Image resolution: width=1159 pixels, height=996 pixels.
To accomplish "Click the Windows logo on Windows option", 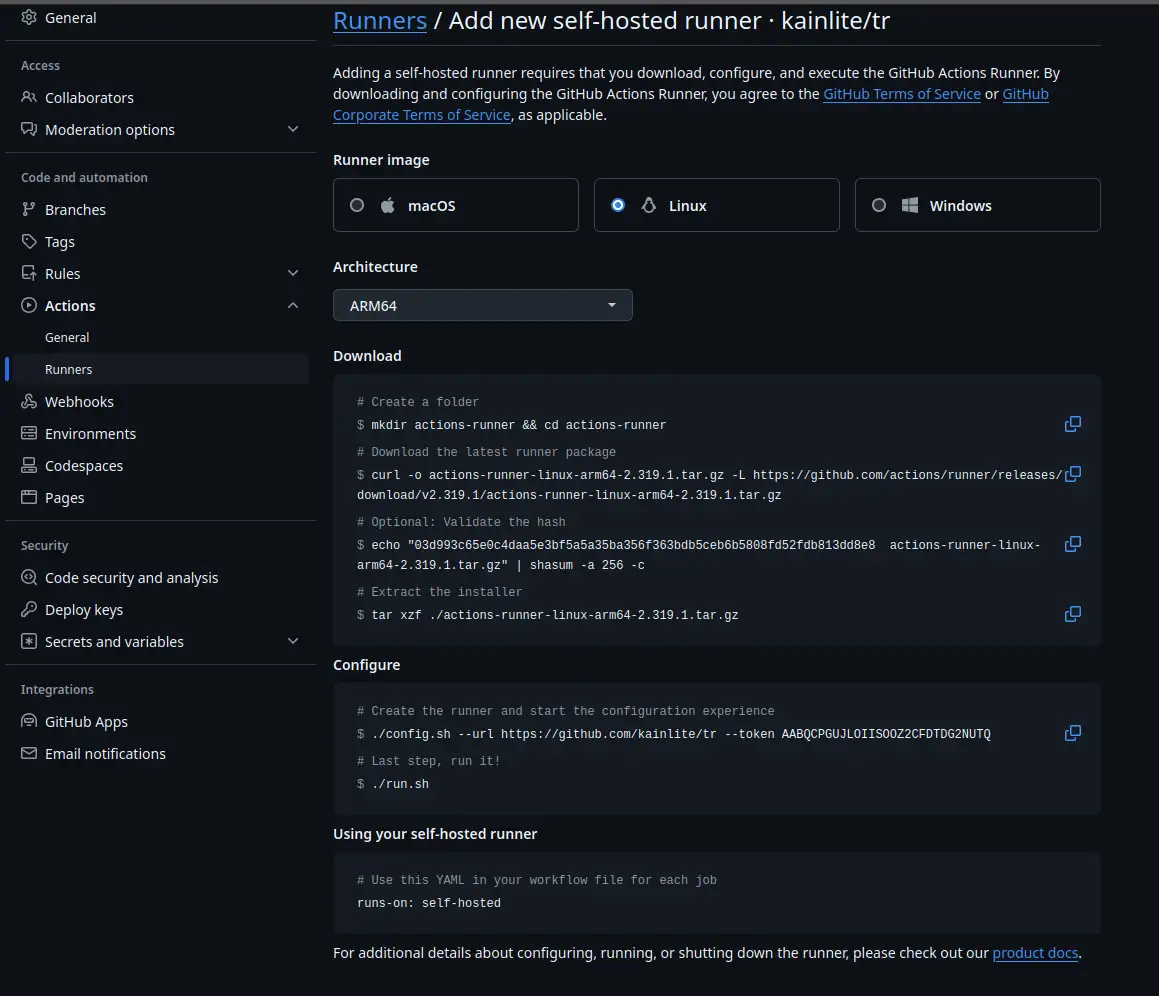I will [x=910, y=205].
